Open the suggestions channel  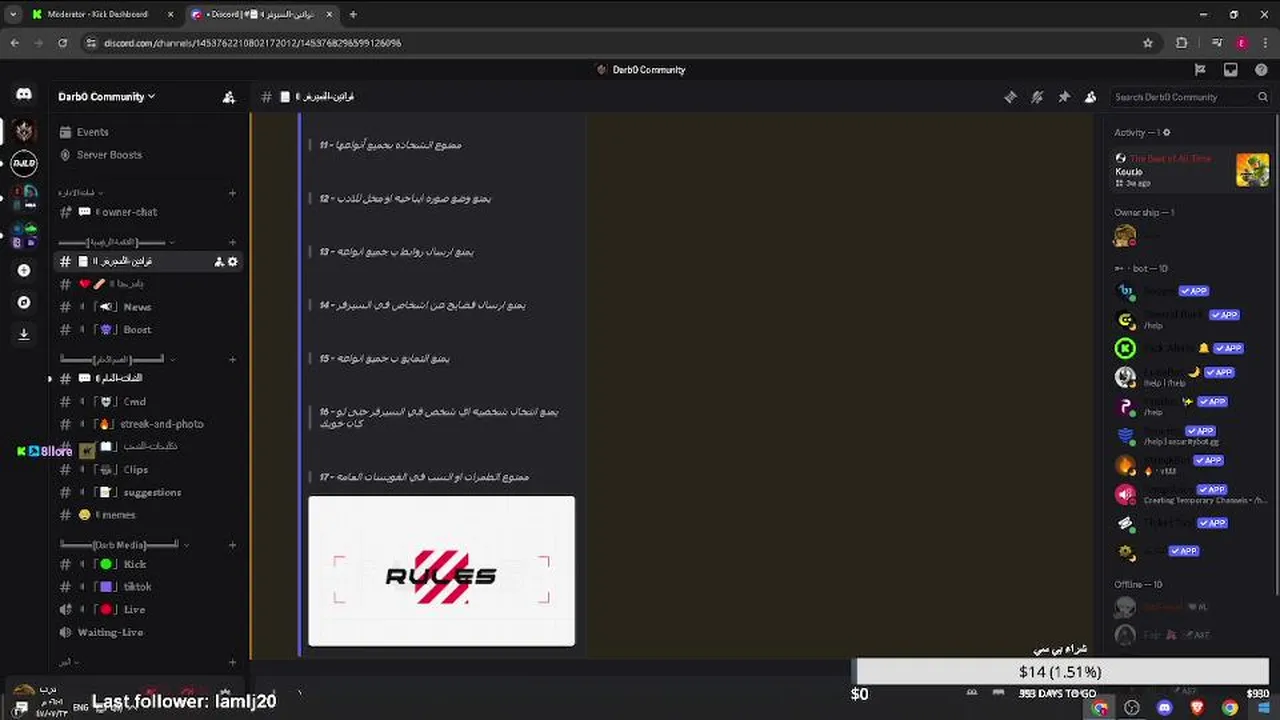145,493
